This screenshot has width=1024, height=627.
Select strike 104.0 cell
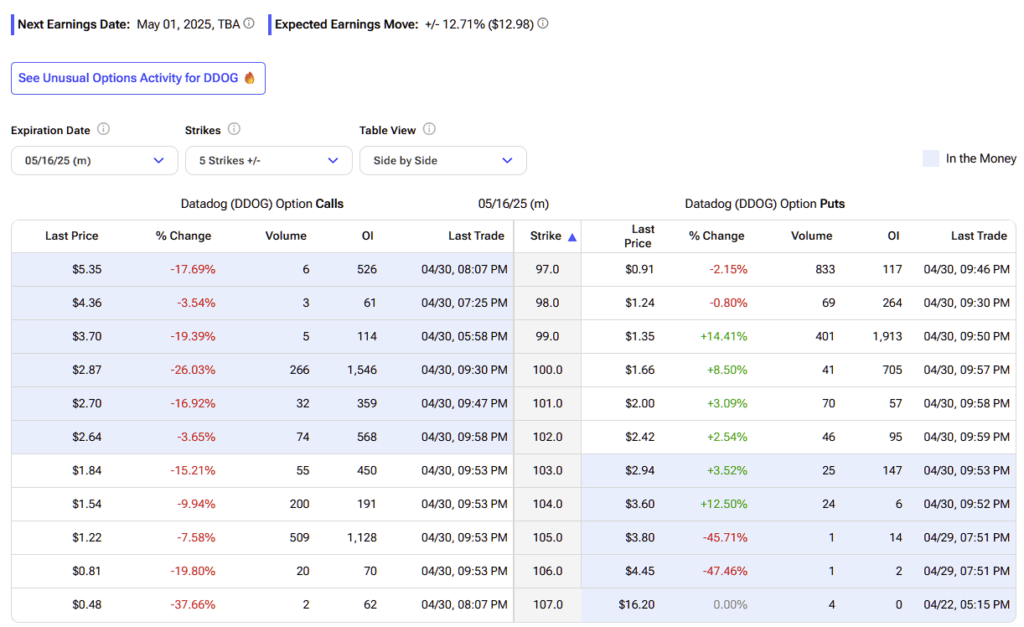point(547,504)
